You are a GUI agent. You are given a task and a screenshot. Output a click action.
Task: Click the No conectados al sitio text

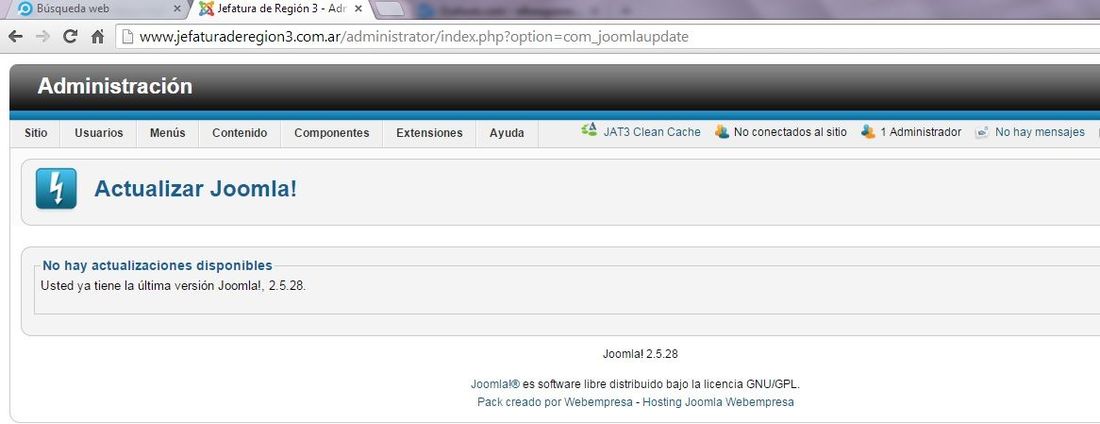pos(790,132)
